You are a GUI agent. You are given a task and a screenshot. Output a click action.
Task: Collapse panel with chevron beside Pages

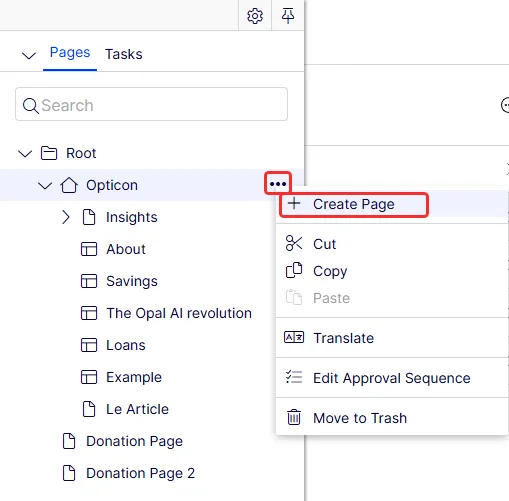[x=29, y=55]
